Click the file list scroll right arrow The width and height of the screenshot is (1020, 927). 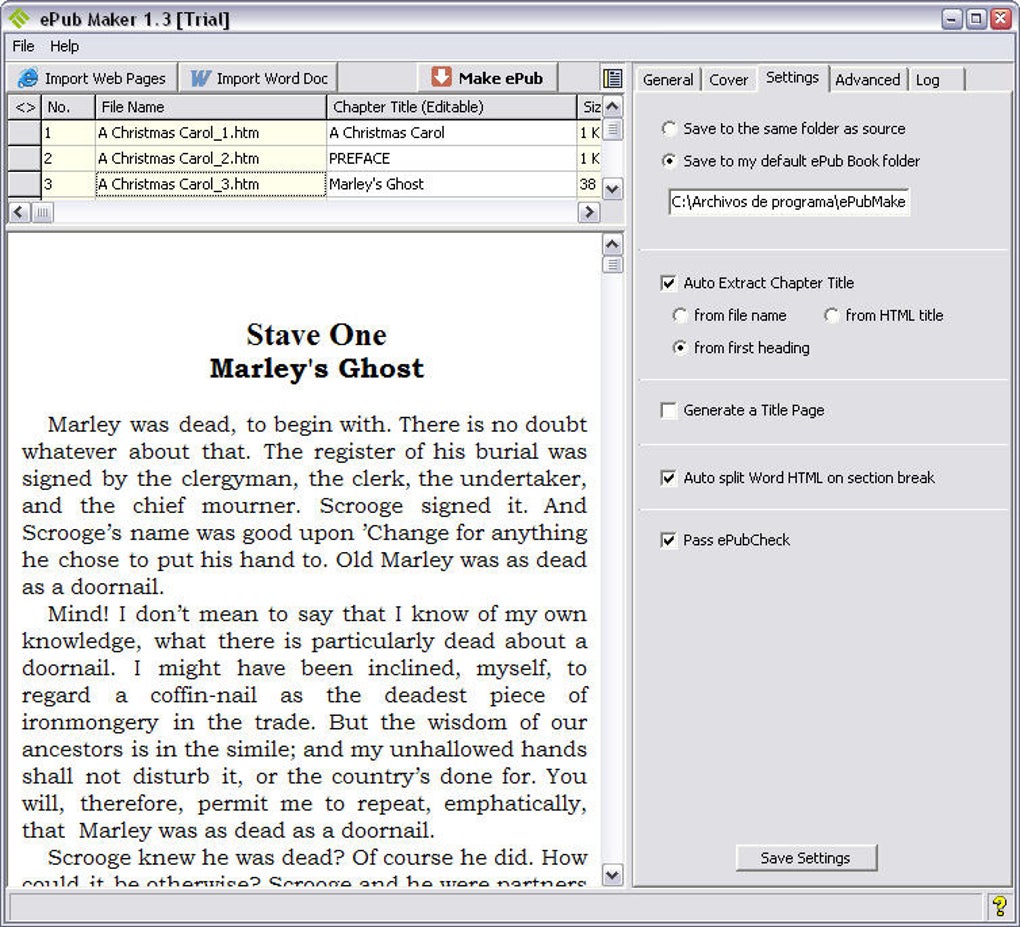click(x=589, y=212)
